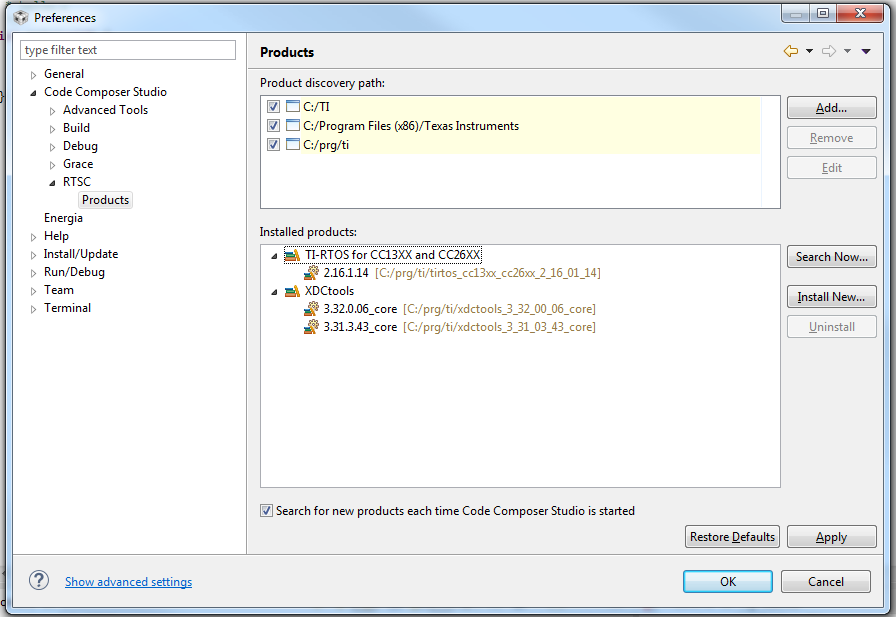Expand the General tree node
This screenshot has width=896, height=617.
pos(33,75)
